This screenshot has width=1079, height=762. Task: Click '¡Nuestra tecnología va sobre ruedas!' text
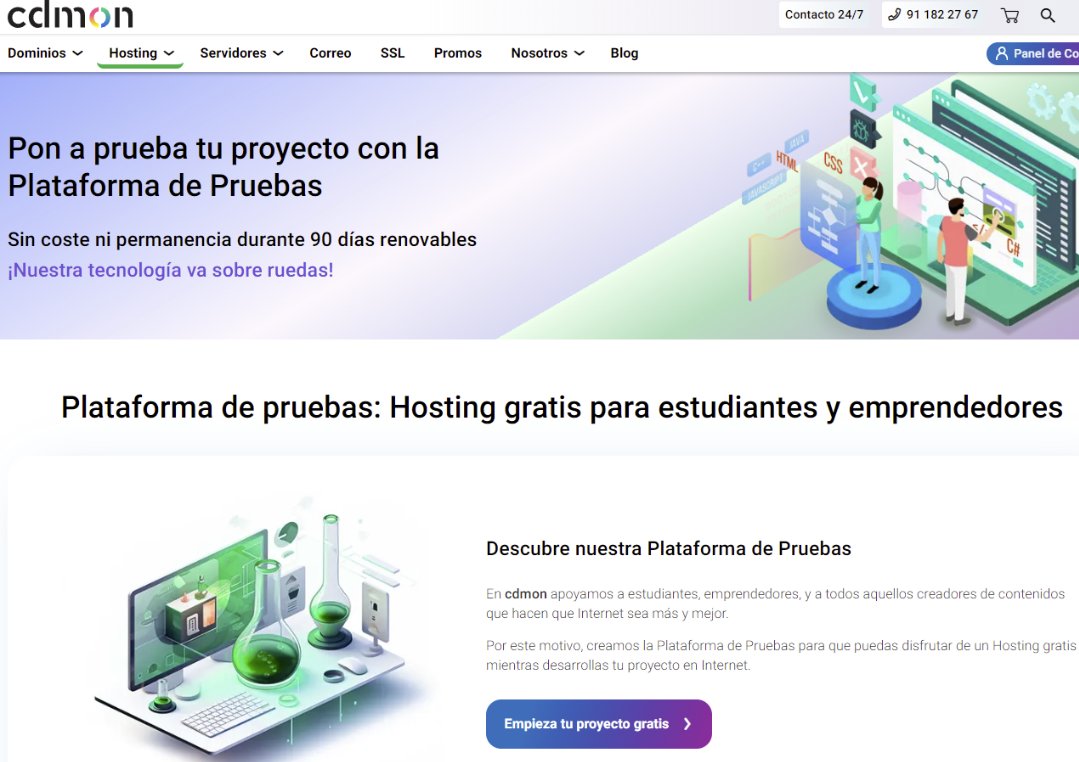(171, 270)
